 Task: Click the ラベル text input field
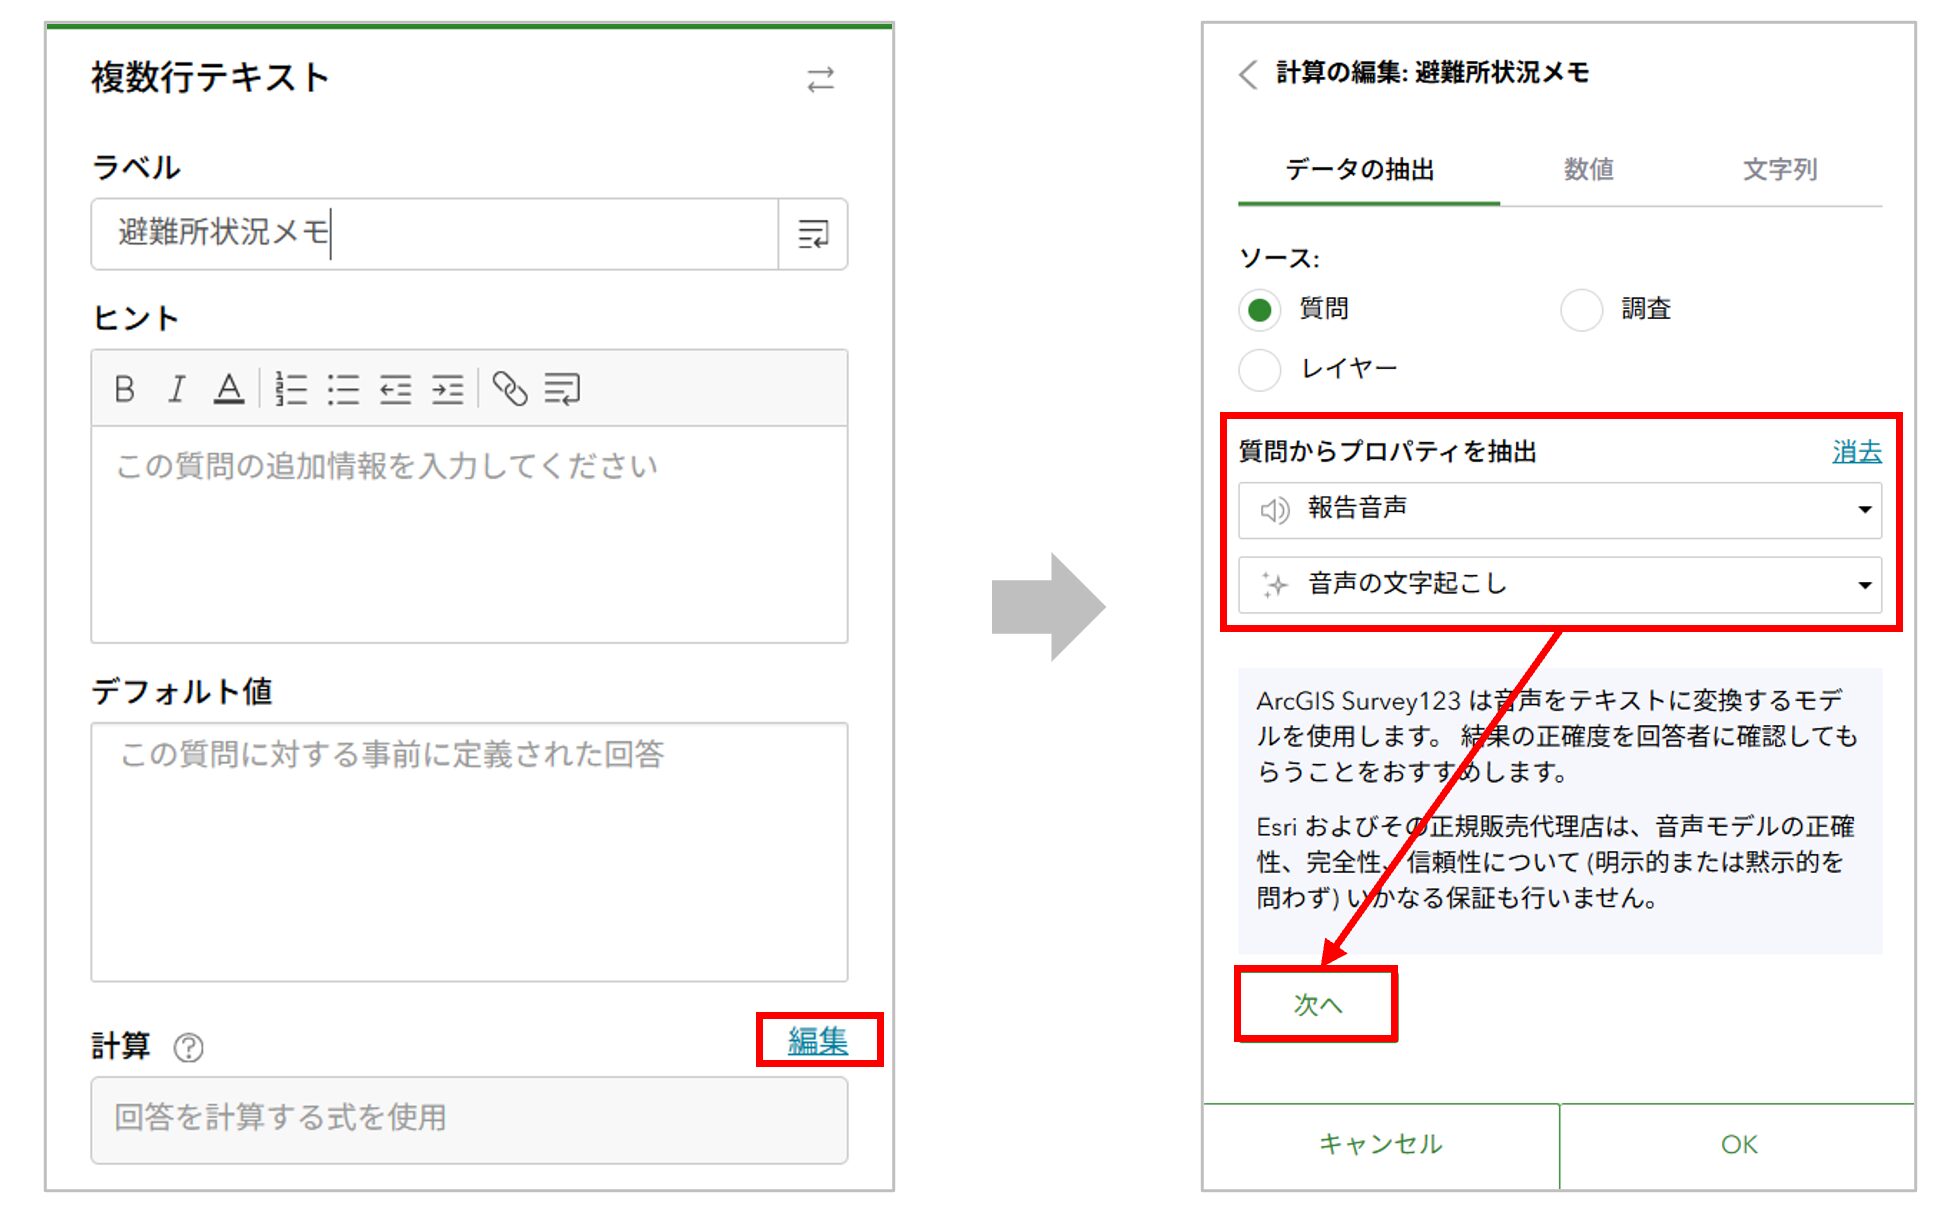point(435,233)
